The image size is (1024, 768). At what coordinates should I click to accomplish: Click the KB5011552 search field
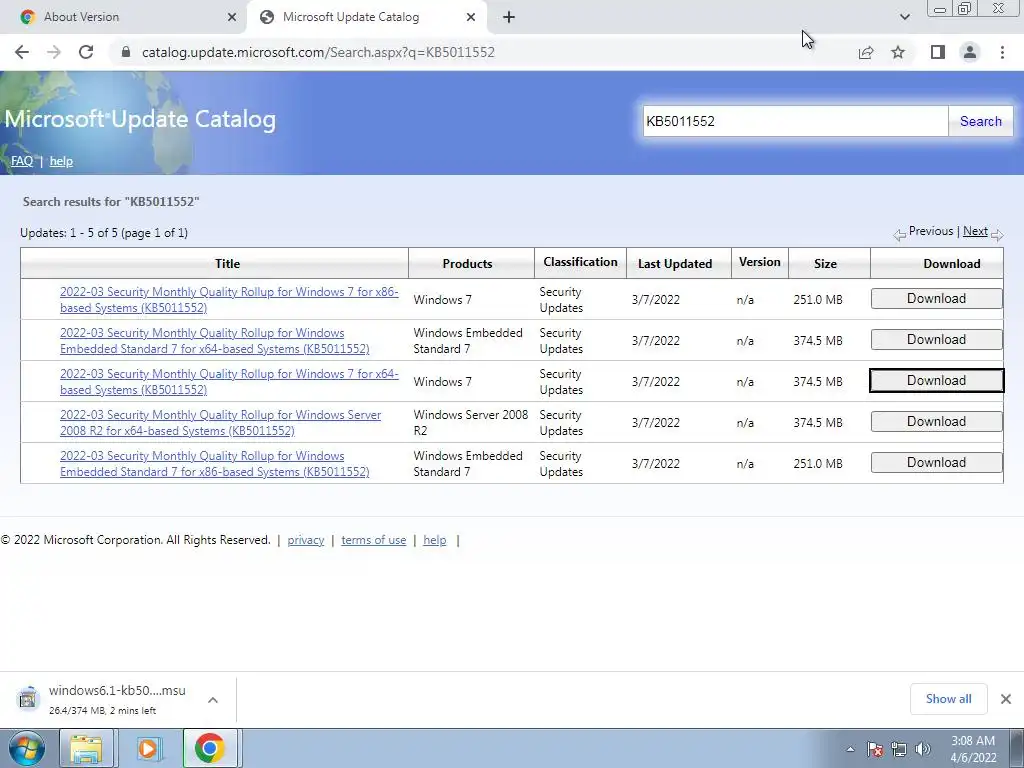[795, 121]
